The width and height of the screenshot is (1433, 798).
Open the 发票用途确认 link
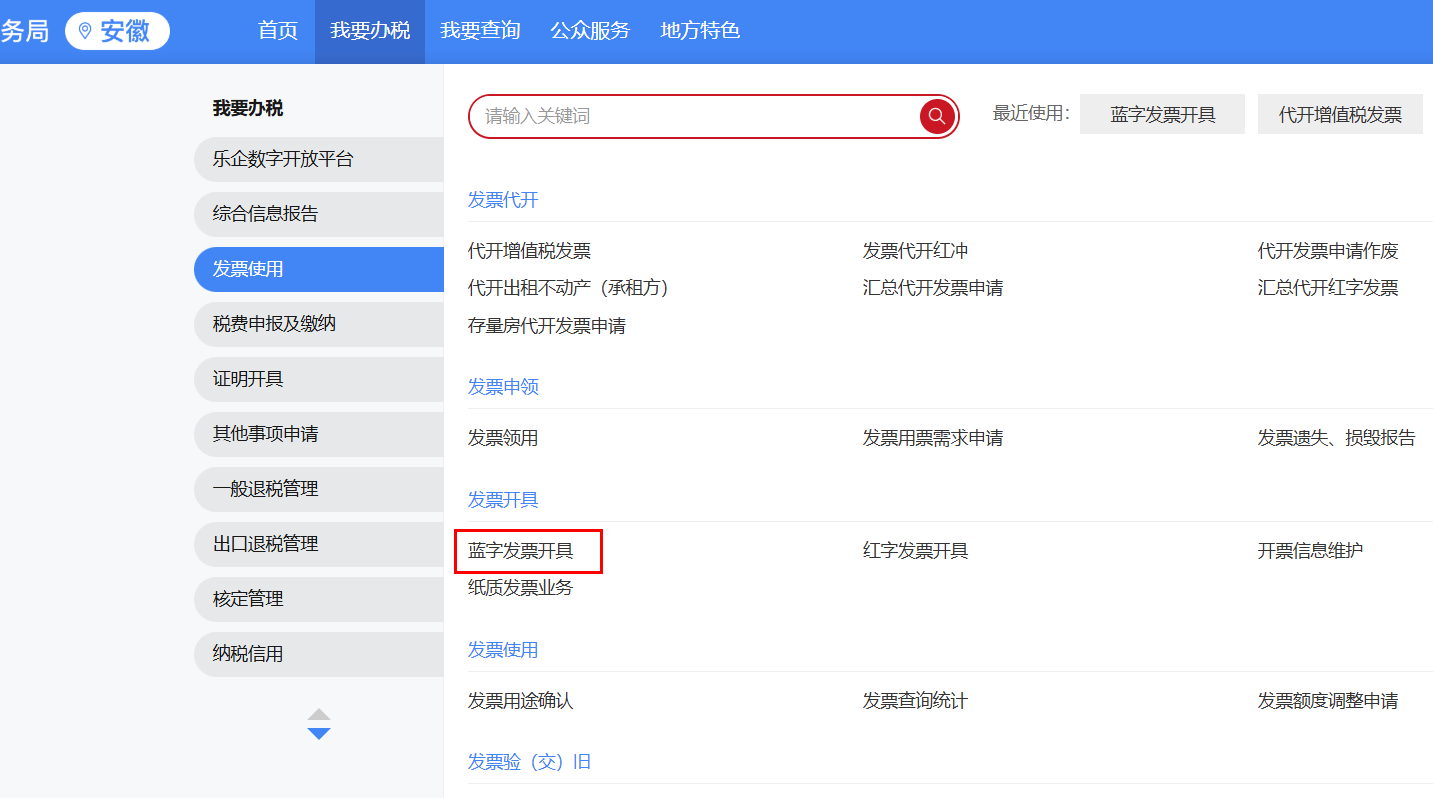(521, 701)
